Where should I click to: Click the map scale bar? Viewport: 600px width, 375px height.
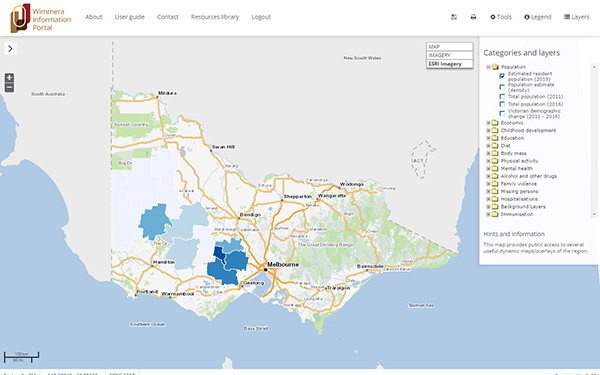21,357
